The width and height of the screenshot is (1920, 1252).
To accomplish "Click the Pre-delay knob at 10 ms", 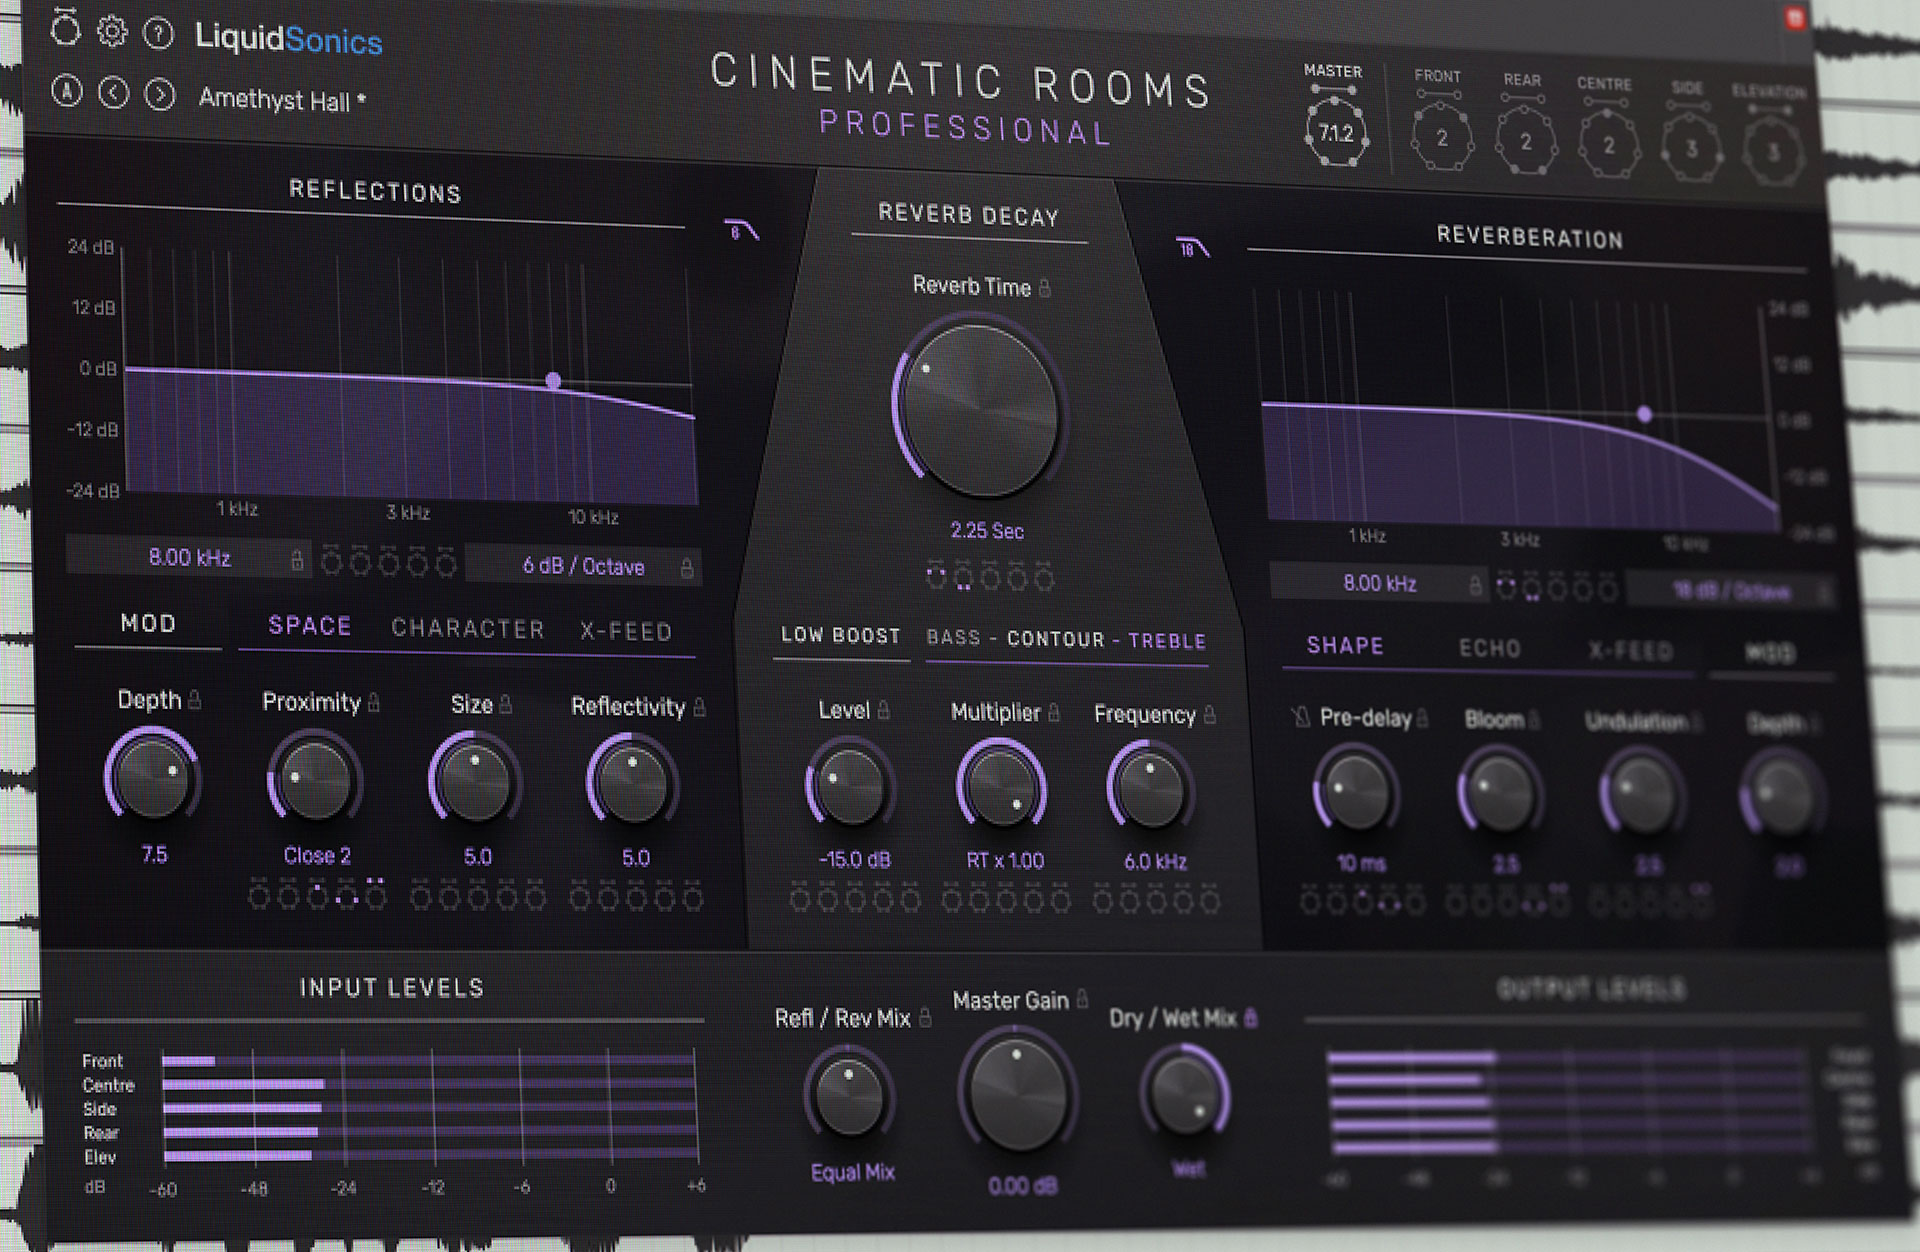I will click(1356, 792).
